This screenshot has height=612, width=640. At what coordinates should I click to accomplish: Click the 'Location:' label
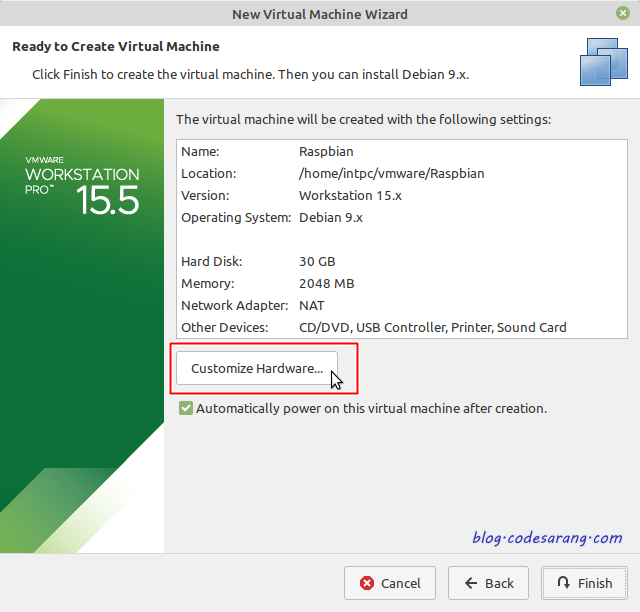[209, 174]
